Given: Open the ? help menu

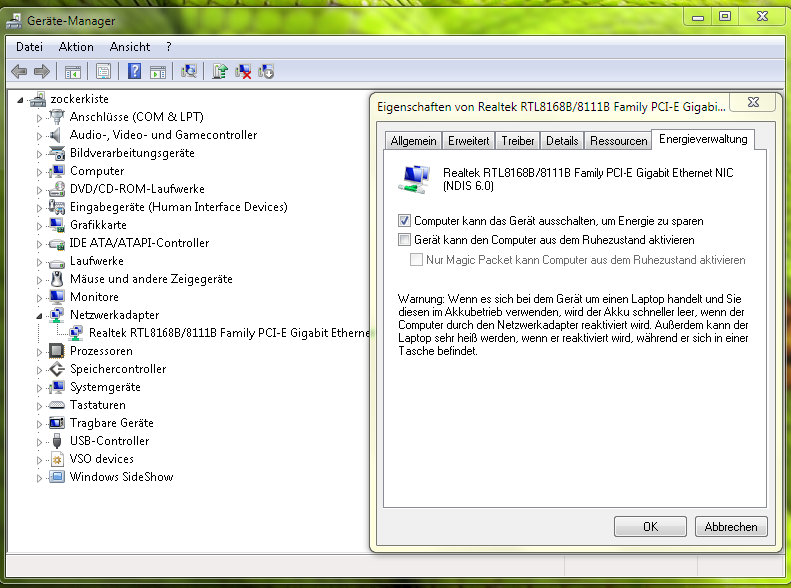Looking at the screenshot, I should click(169, 47).
